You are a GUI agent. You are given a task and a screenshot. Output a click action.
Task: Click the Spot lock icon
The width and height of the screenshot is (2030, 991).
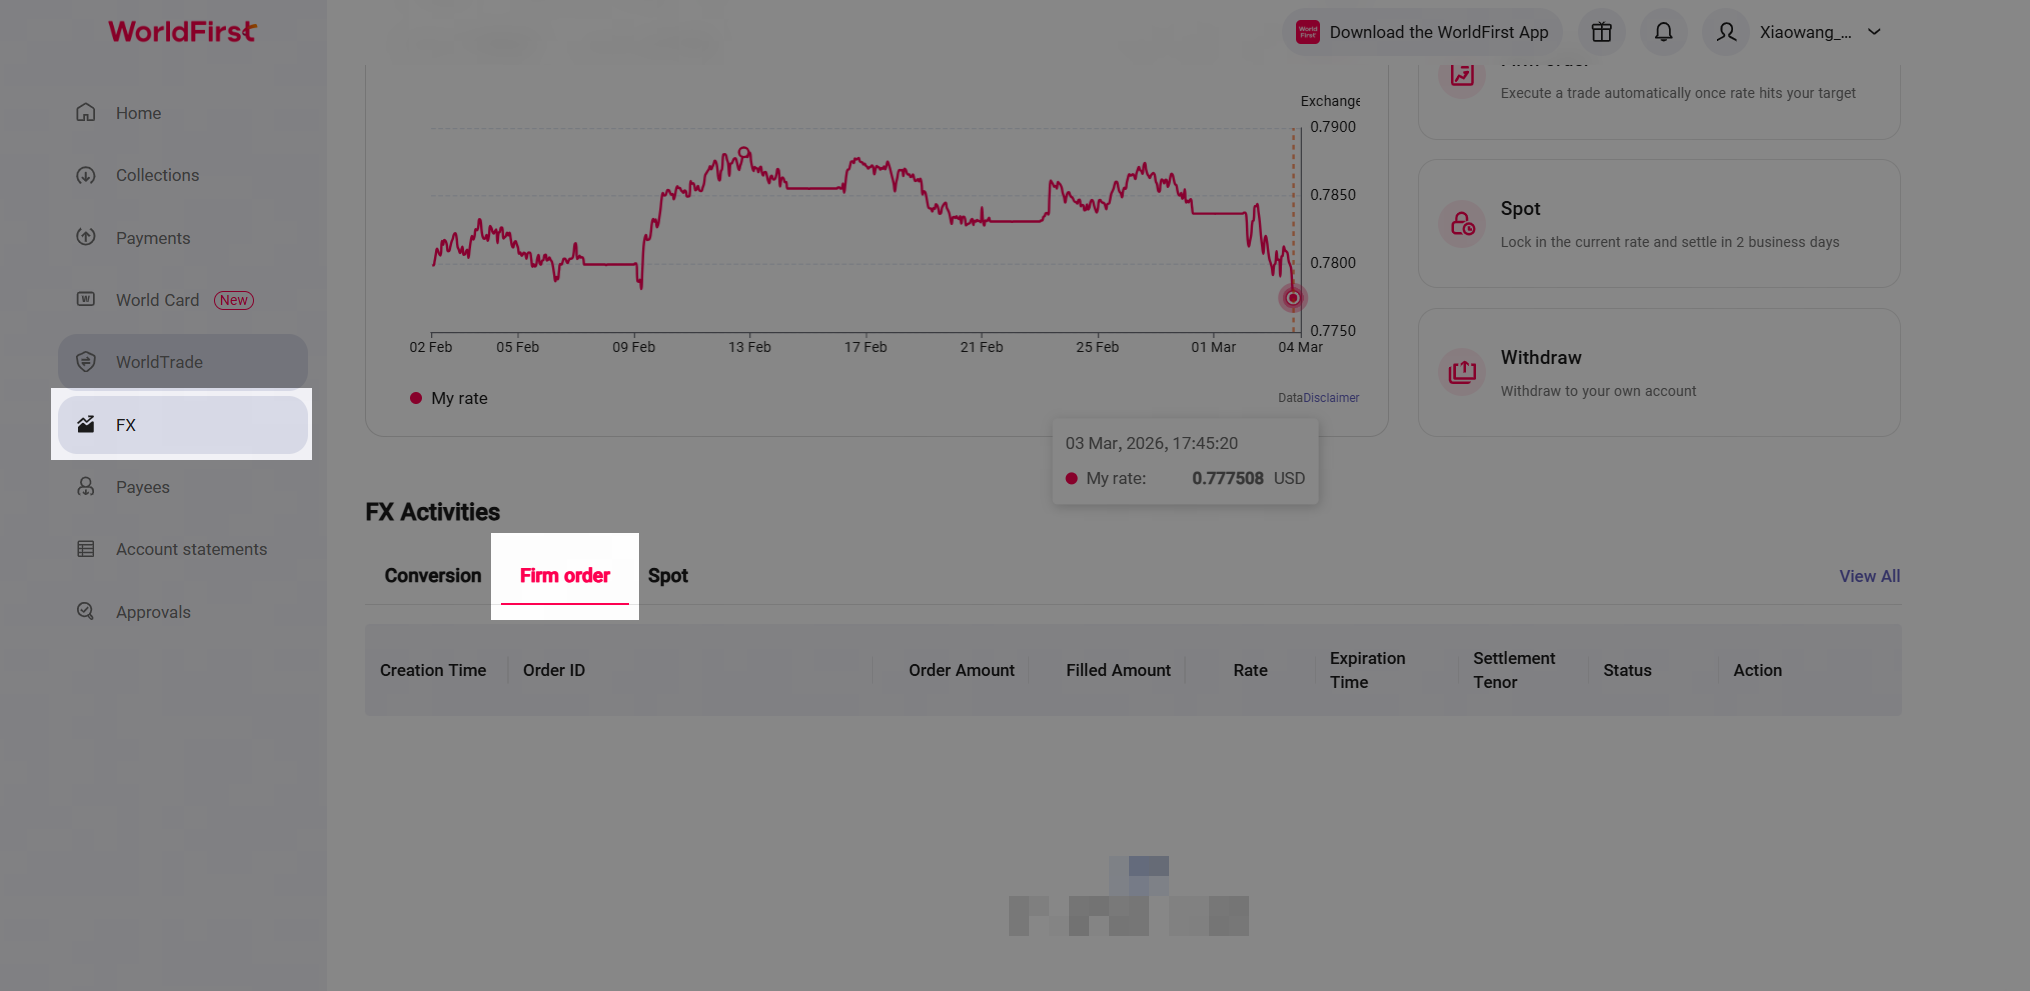(x=1462, y=224)
